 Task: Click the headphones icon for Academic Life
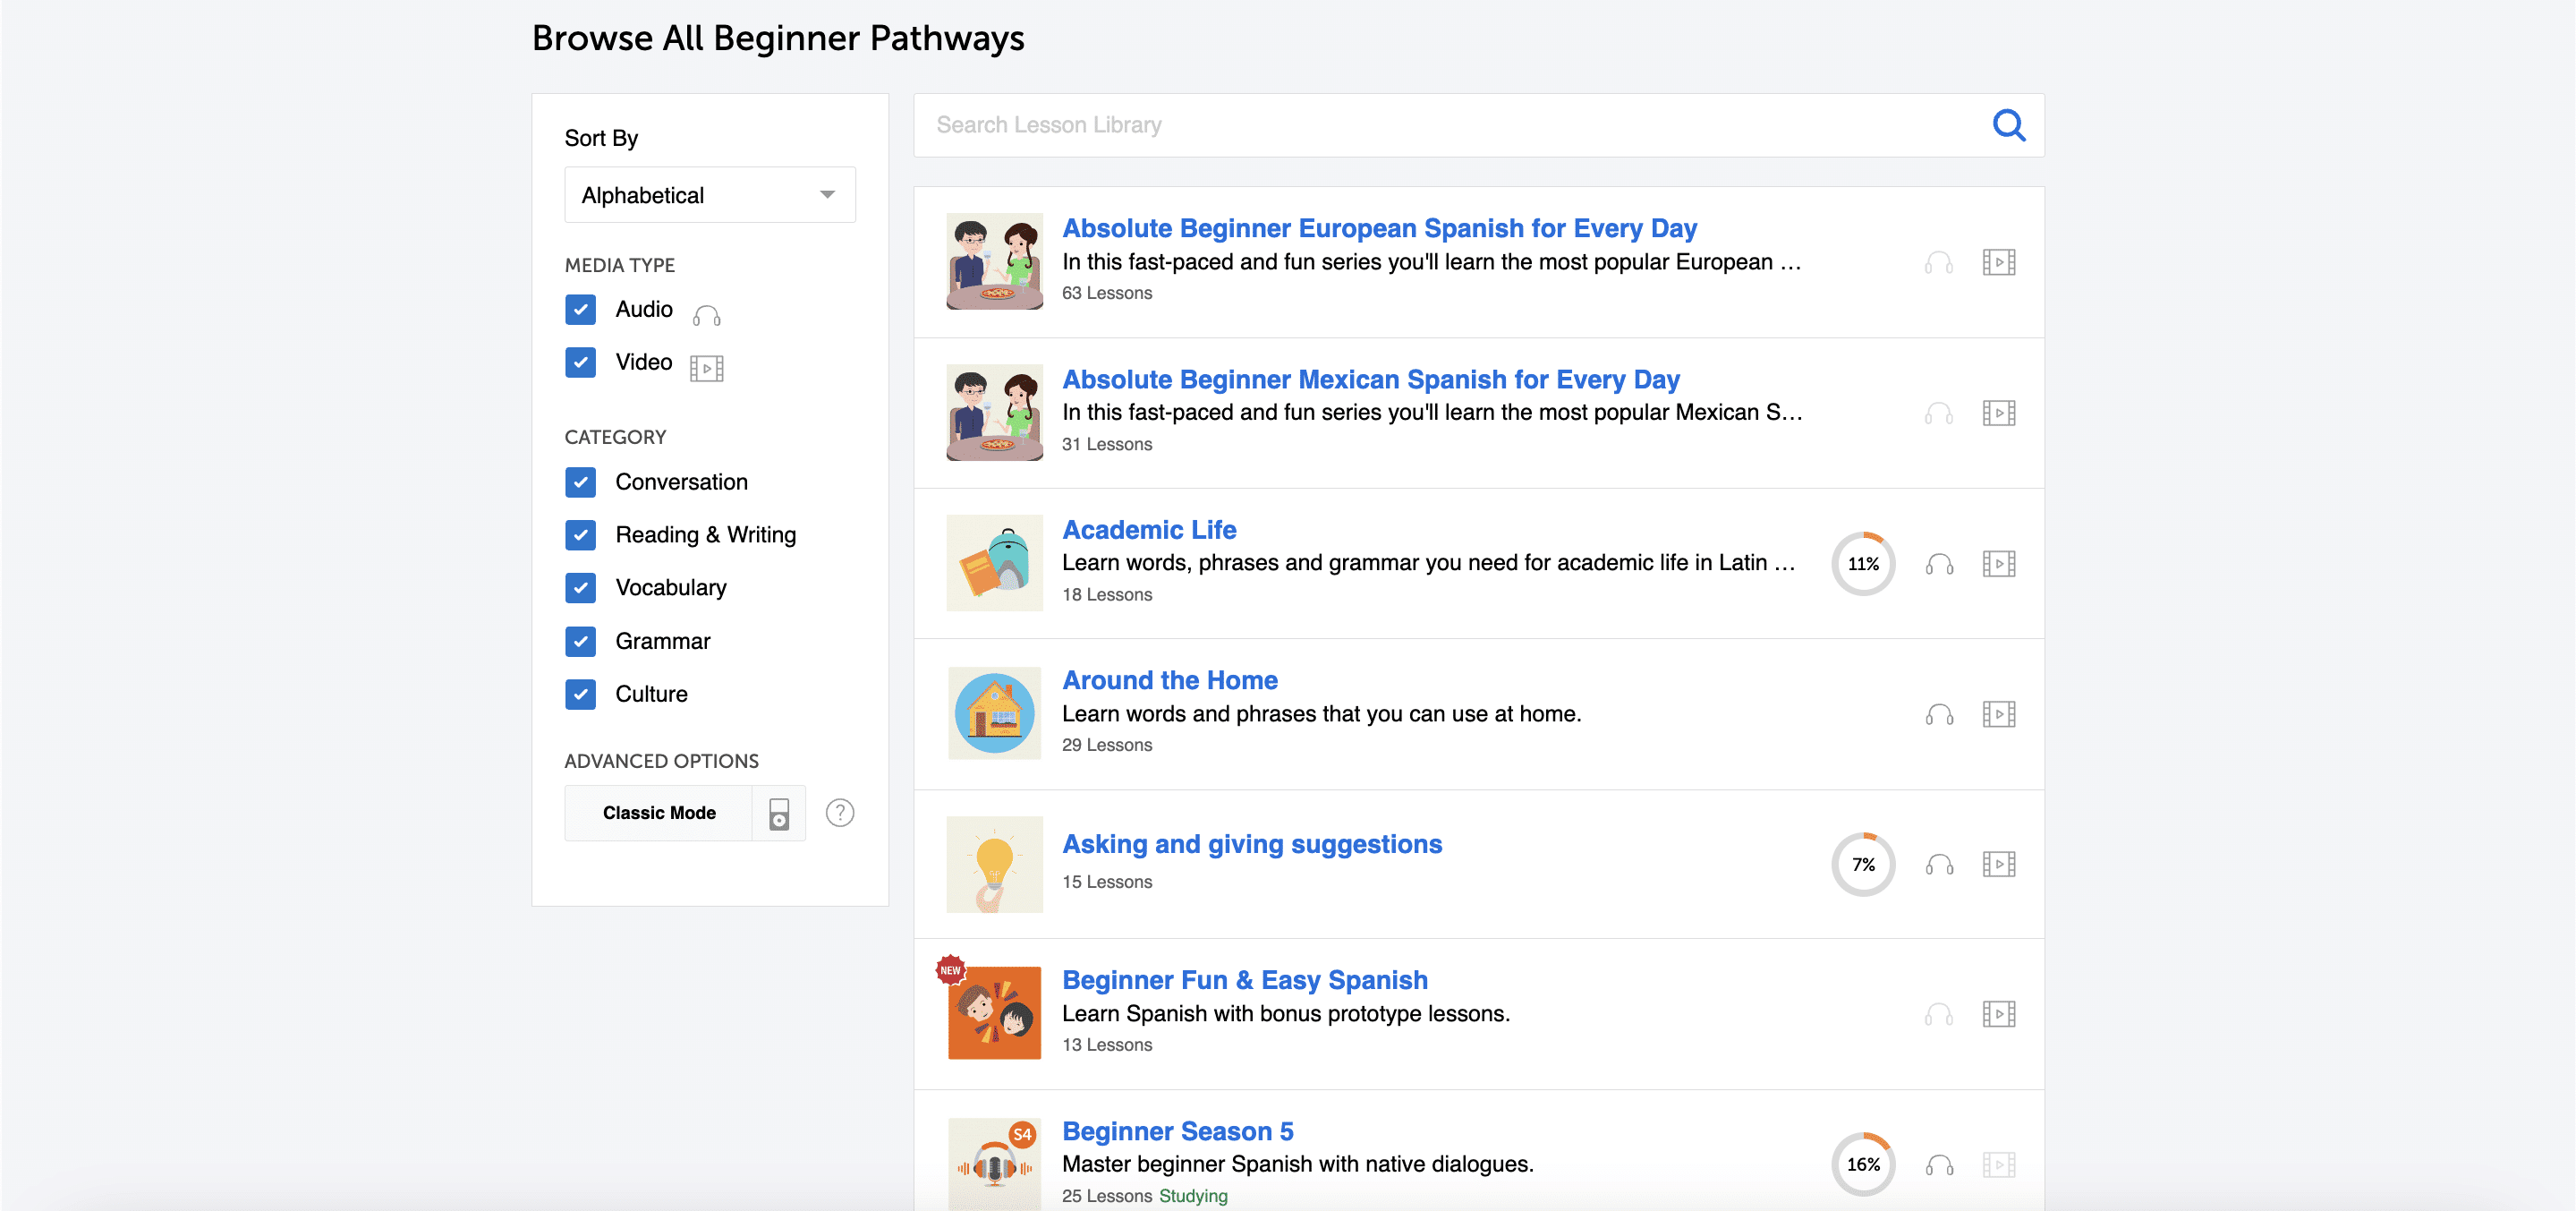click(1939, 564)
